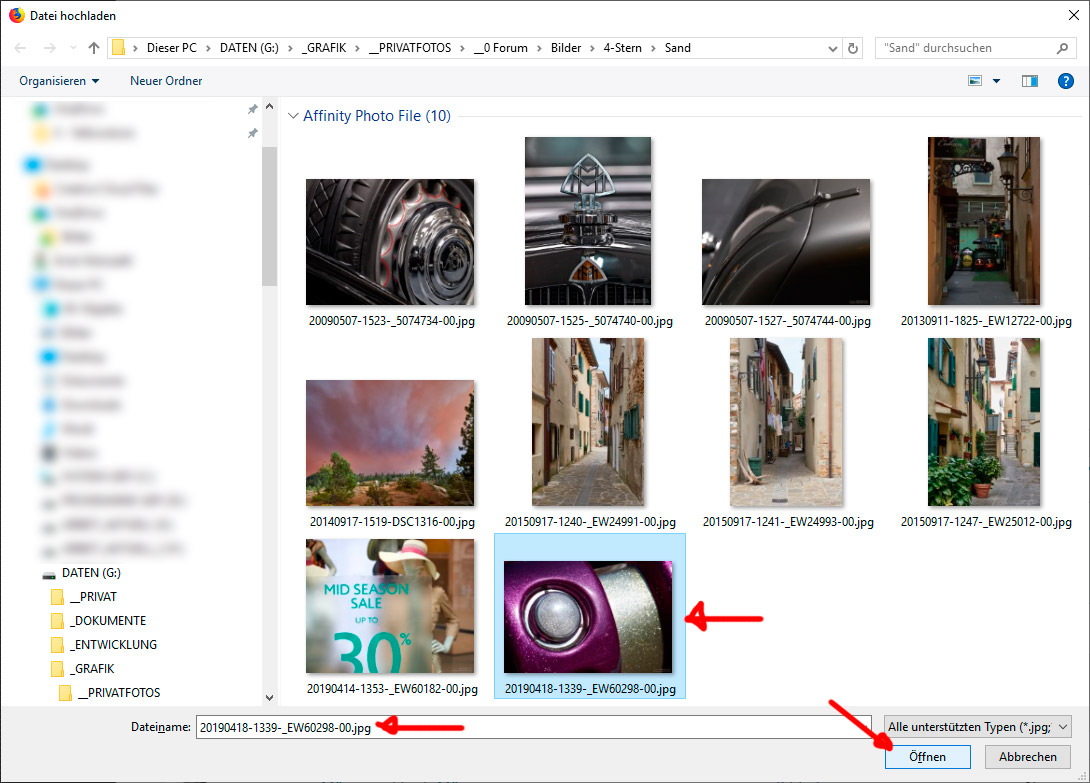The width and height of the screenshot is (1090, 783).
Task: Click into the Dateiname input field
Action: point(533,727)
